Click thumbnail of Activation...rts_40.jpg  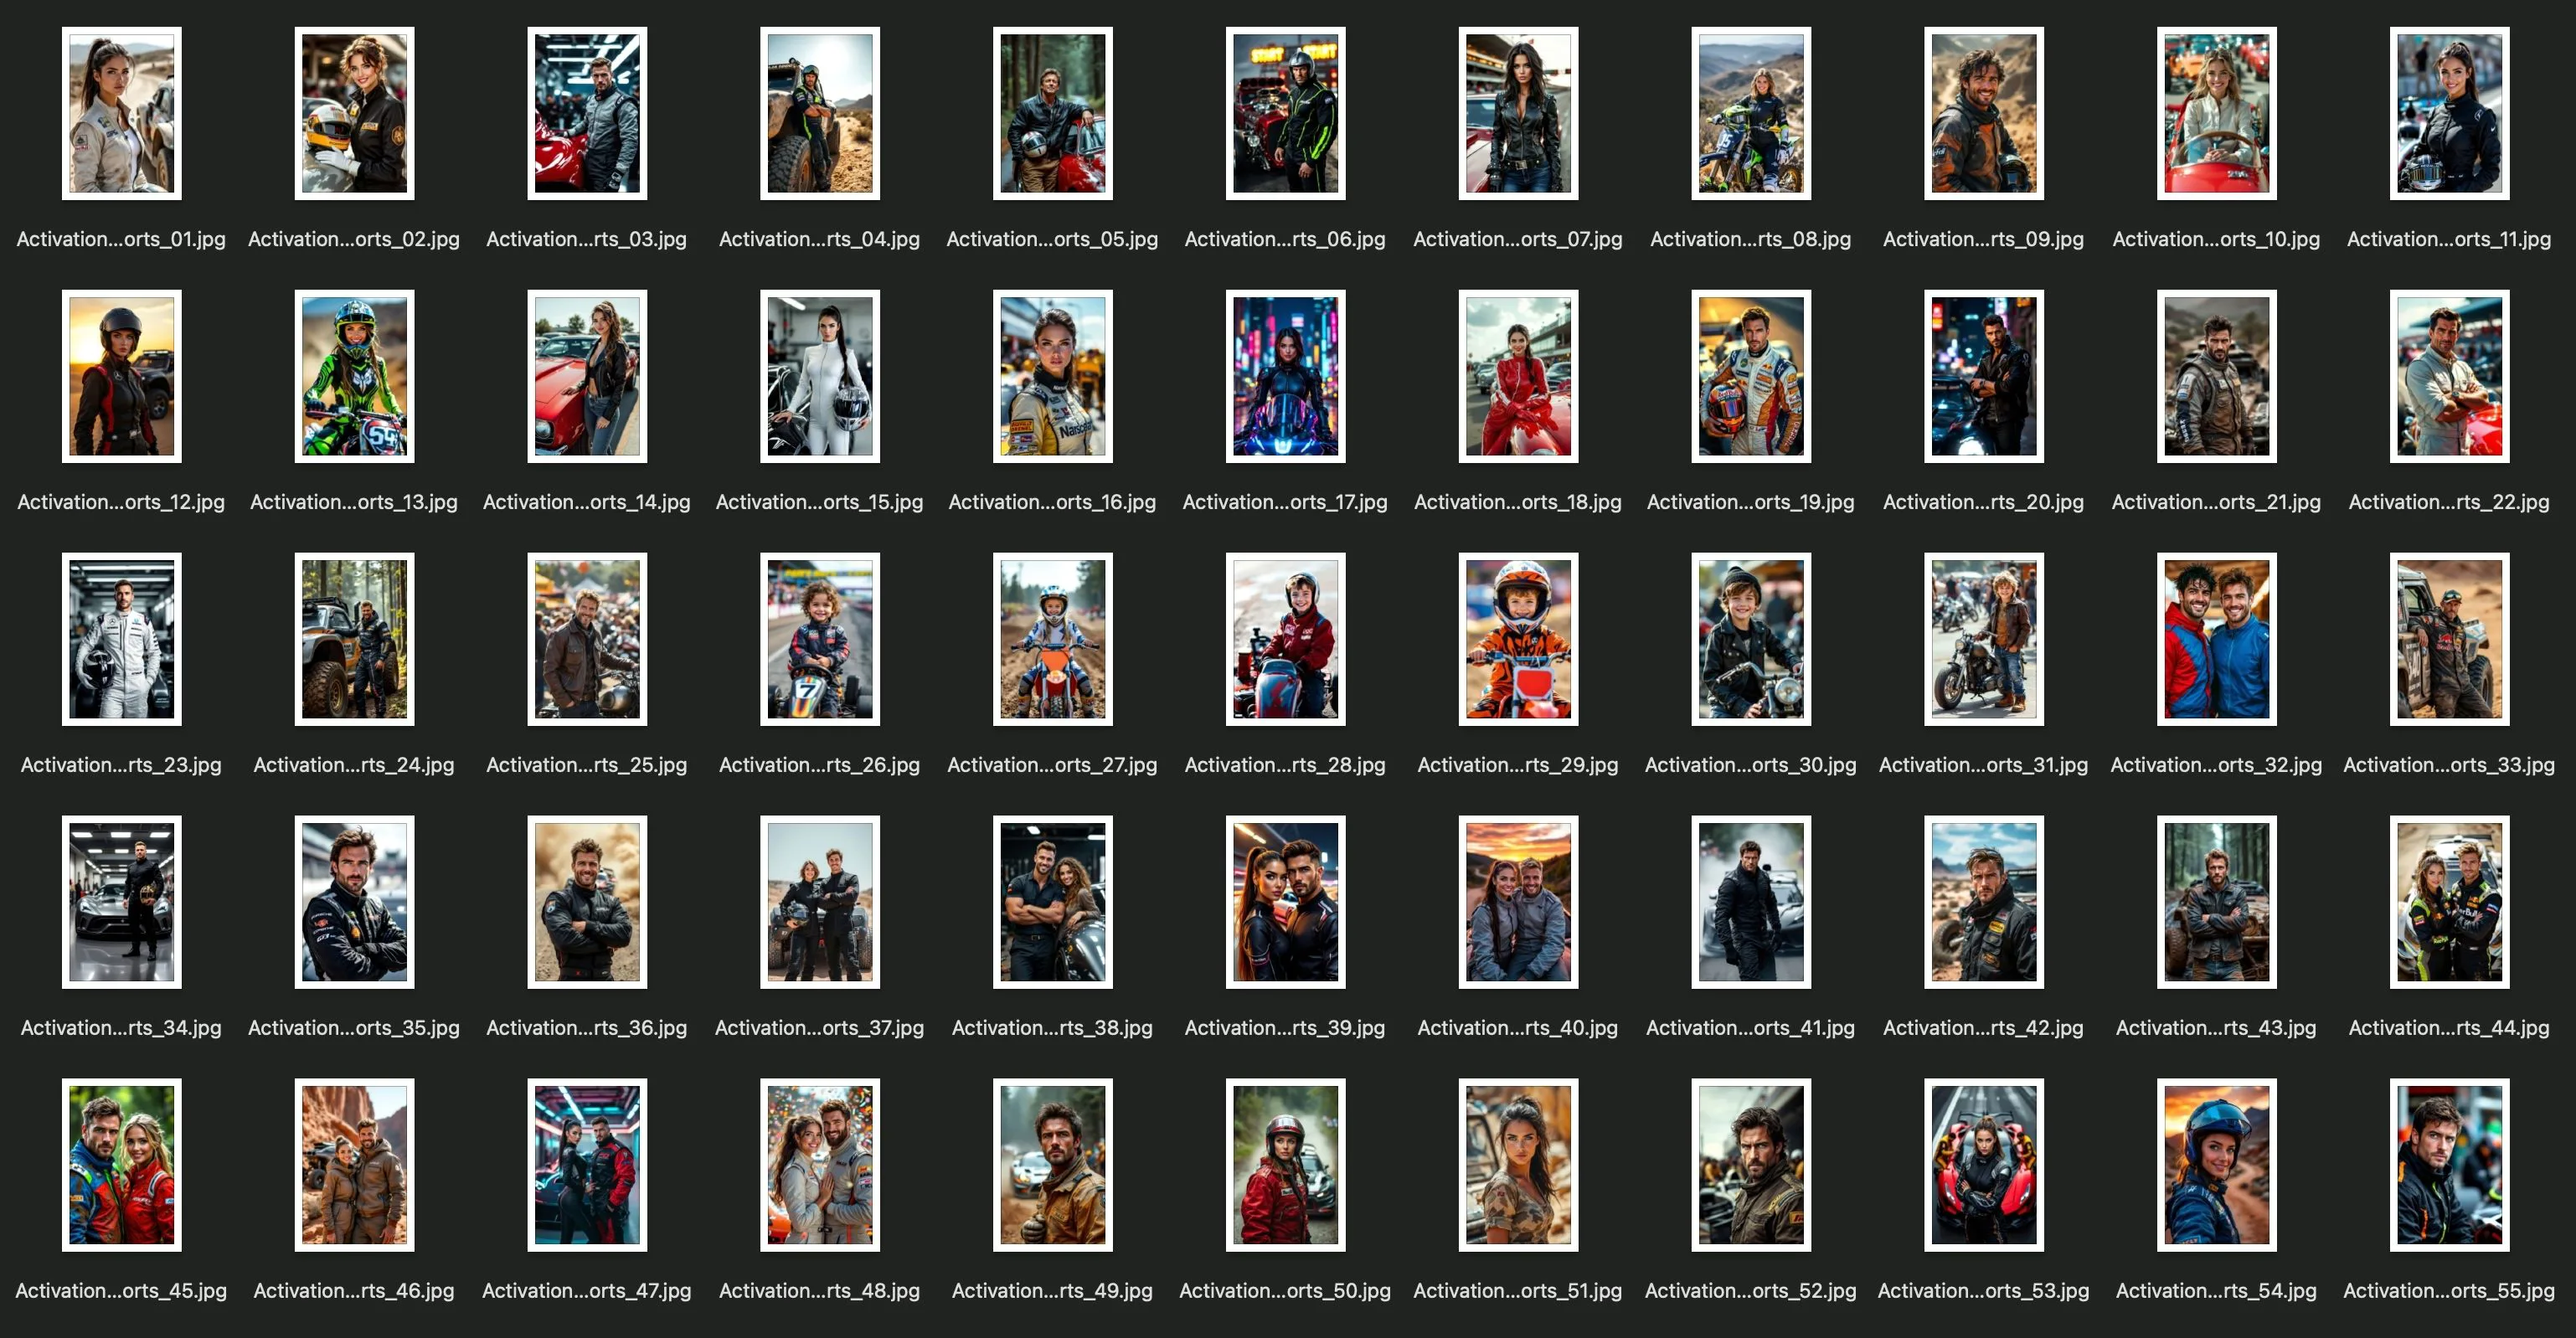click(x=1518, y=902)
